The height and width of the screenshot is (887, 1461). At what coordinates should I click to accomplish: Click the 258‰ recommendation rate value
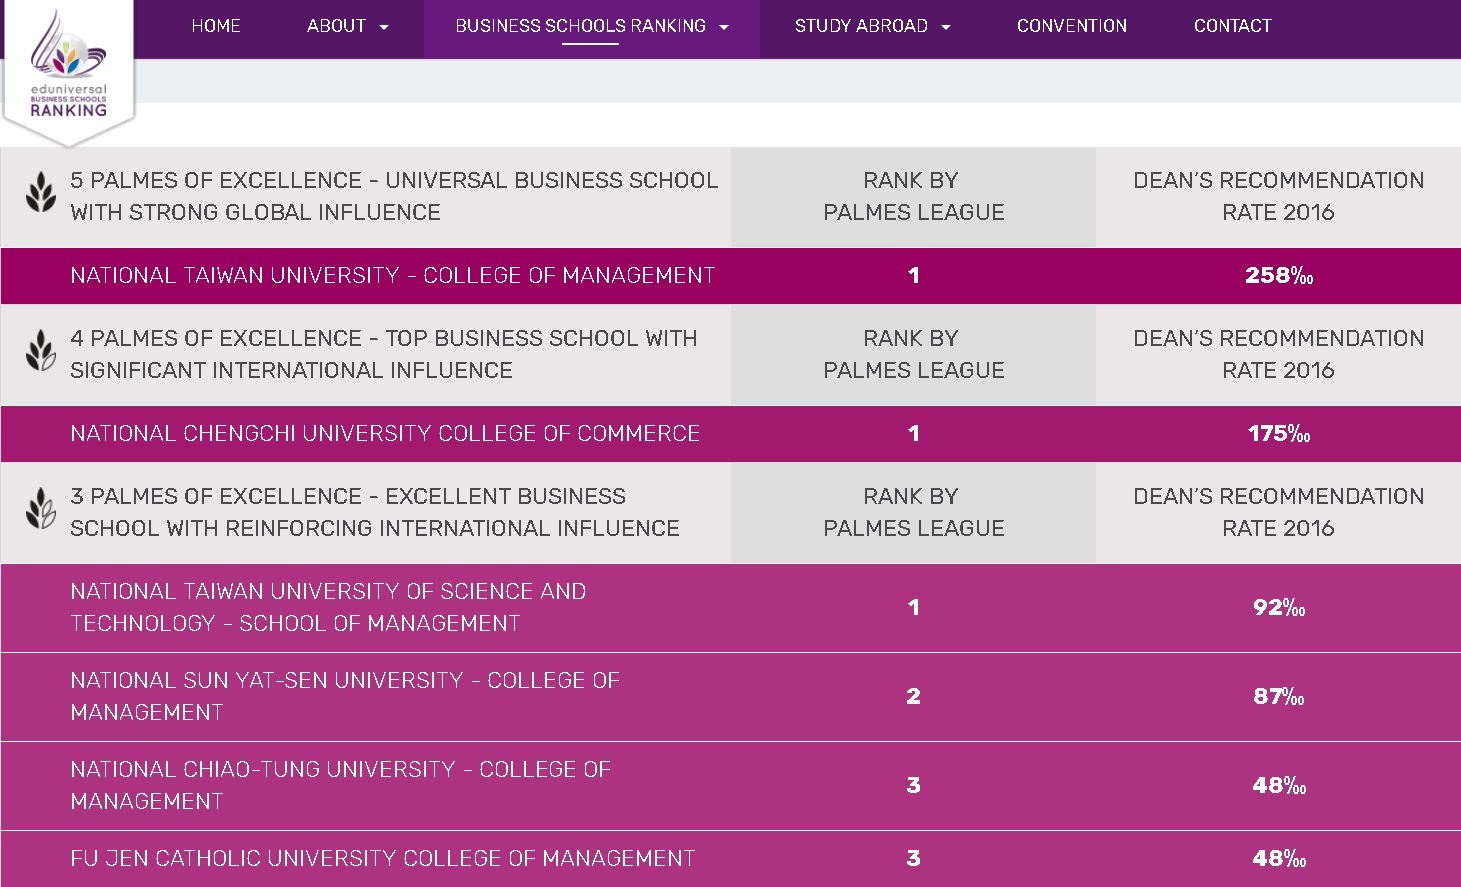tap(1278, 275)
